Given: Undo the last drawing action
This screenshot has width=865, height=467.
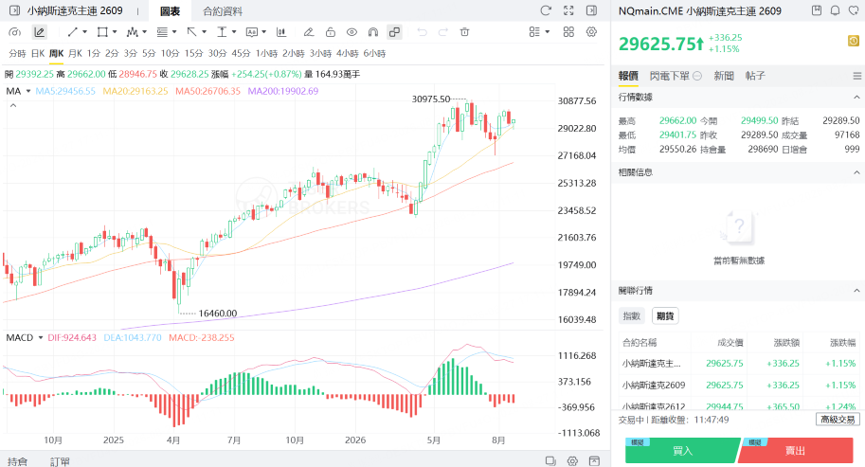Looking at the screenshot, I should [x=422, y=32].
